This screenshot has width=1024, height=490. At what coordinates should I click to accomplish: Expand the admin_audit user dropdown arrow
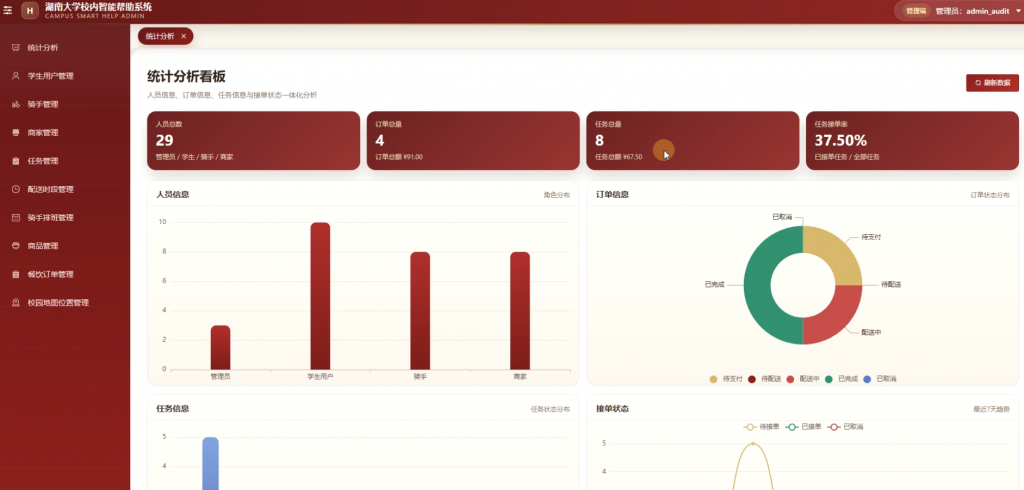pyautogui.click(x=1018, y=11)
